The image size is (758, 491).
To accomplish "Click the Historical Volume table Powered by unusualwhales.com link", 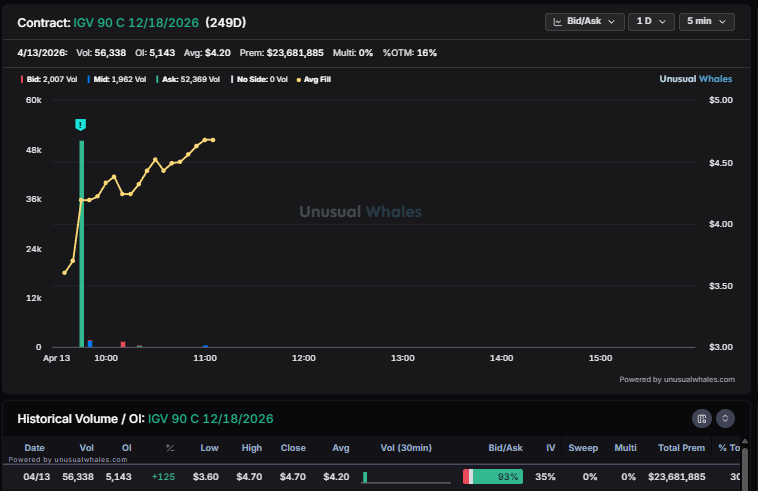I will click(x=68, y=460).
